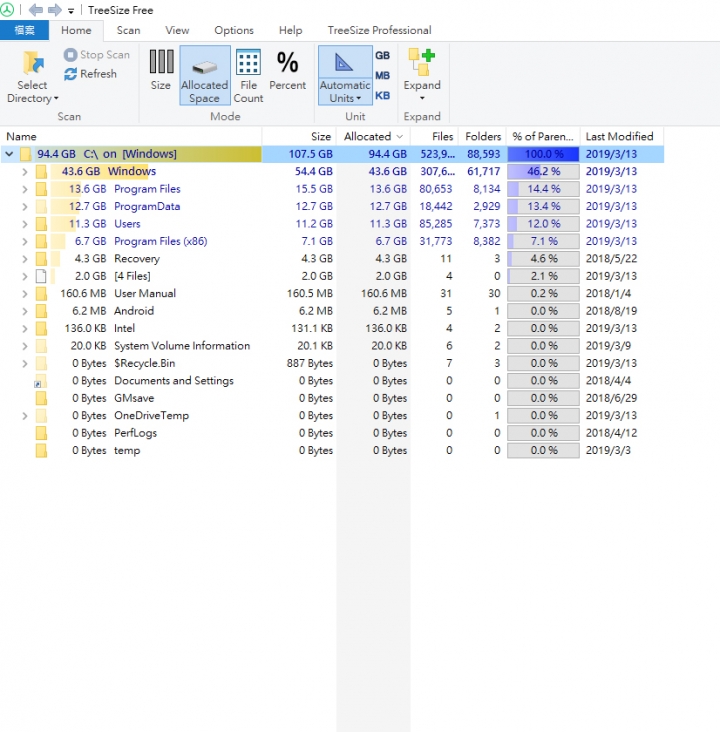Click the 14.4 % bar for Program Files

tap(543, 189)
